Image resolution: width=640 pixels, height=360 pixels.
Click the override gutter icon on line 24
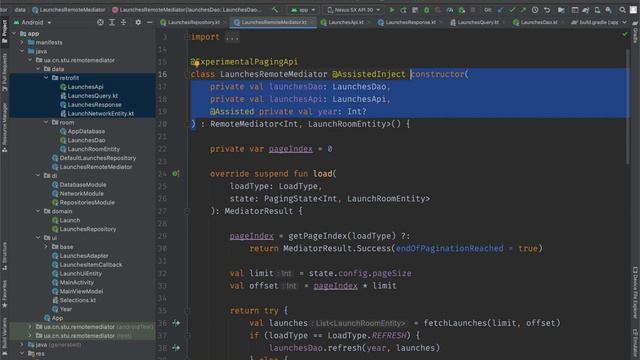pos(176,174)
